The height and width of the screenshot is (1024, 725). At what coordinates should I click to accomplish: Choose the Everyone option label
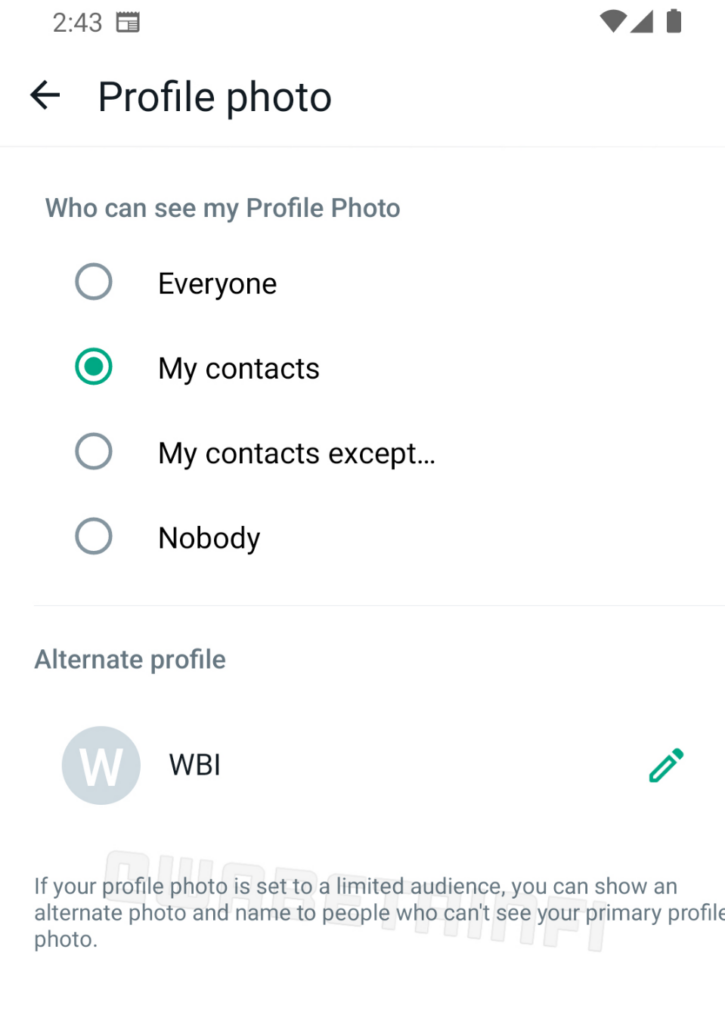coord(218,284)
